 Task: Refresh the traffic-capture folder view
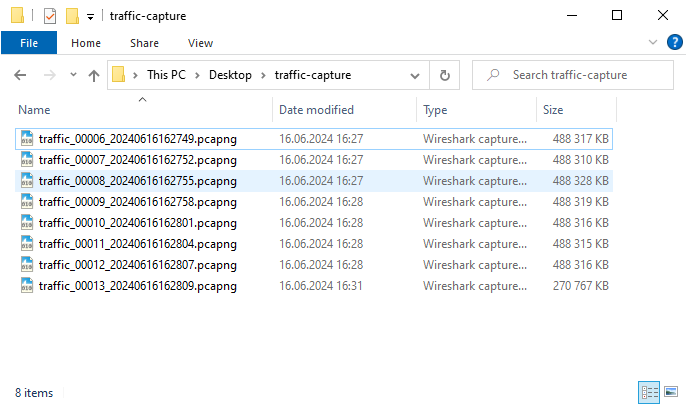point(445,75)
